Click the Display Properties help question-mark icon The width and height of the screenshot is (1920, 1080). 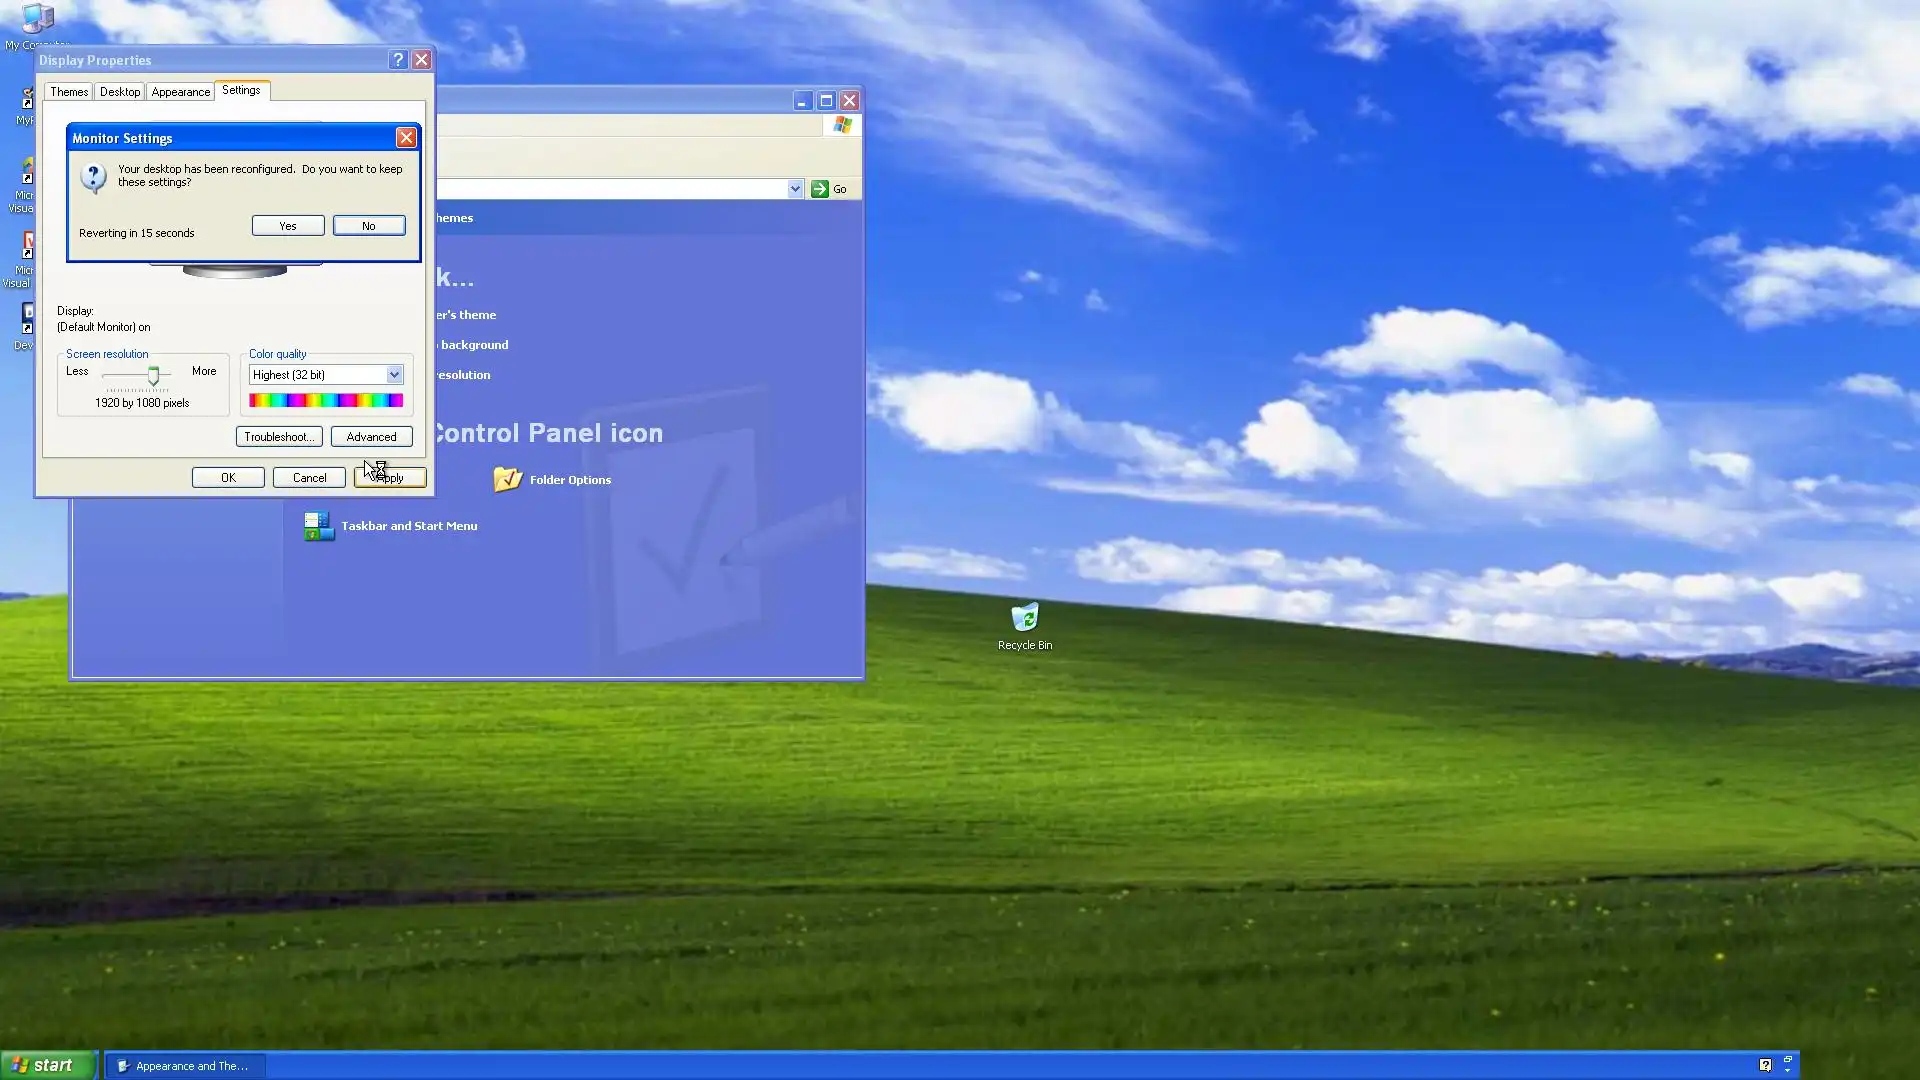click(398, 60)
